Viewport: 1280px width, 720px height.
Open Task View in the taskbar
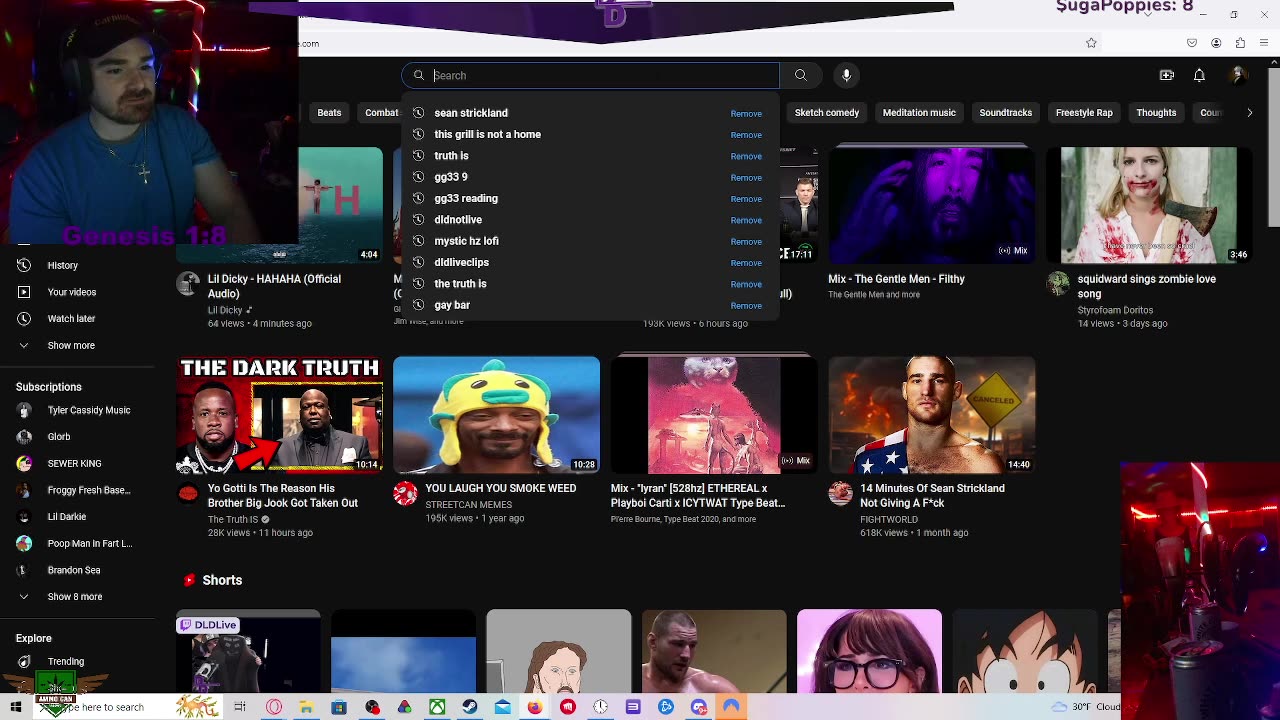240,707
